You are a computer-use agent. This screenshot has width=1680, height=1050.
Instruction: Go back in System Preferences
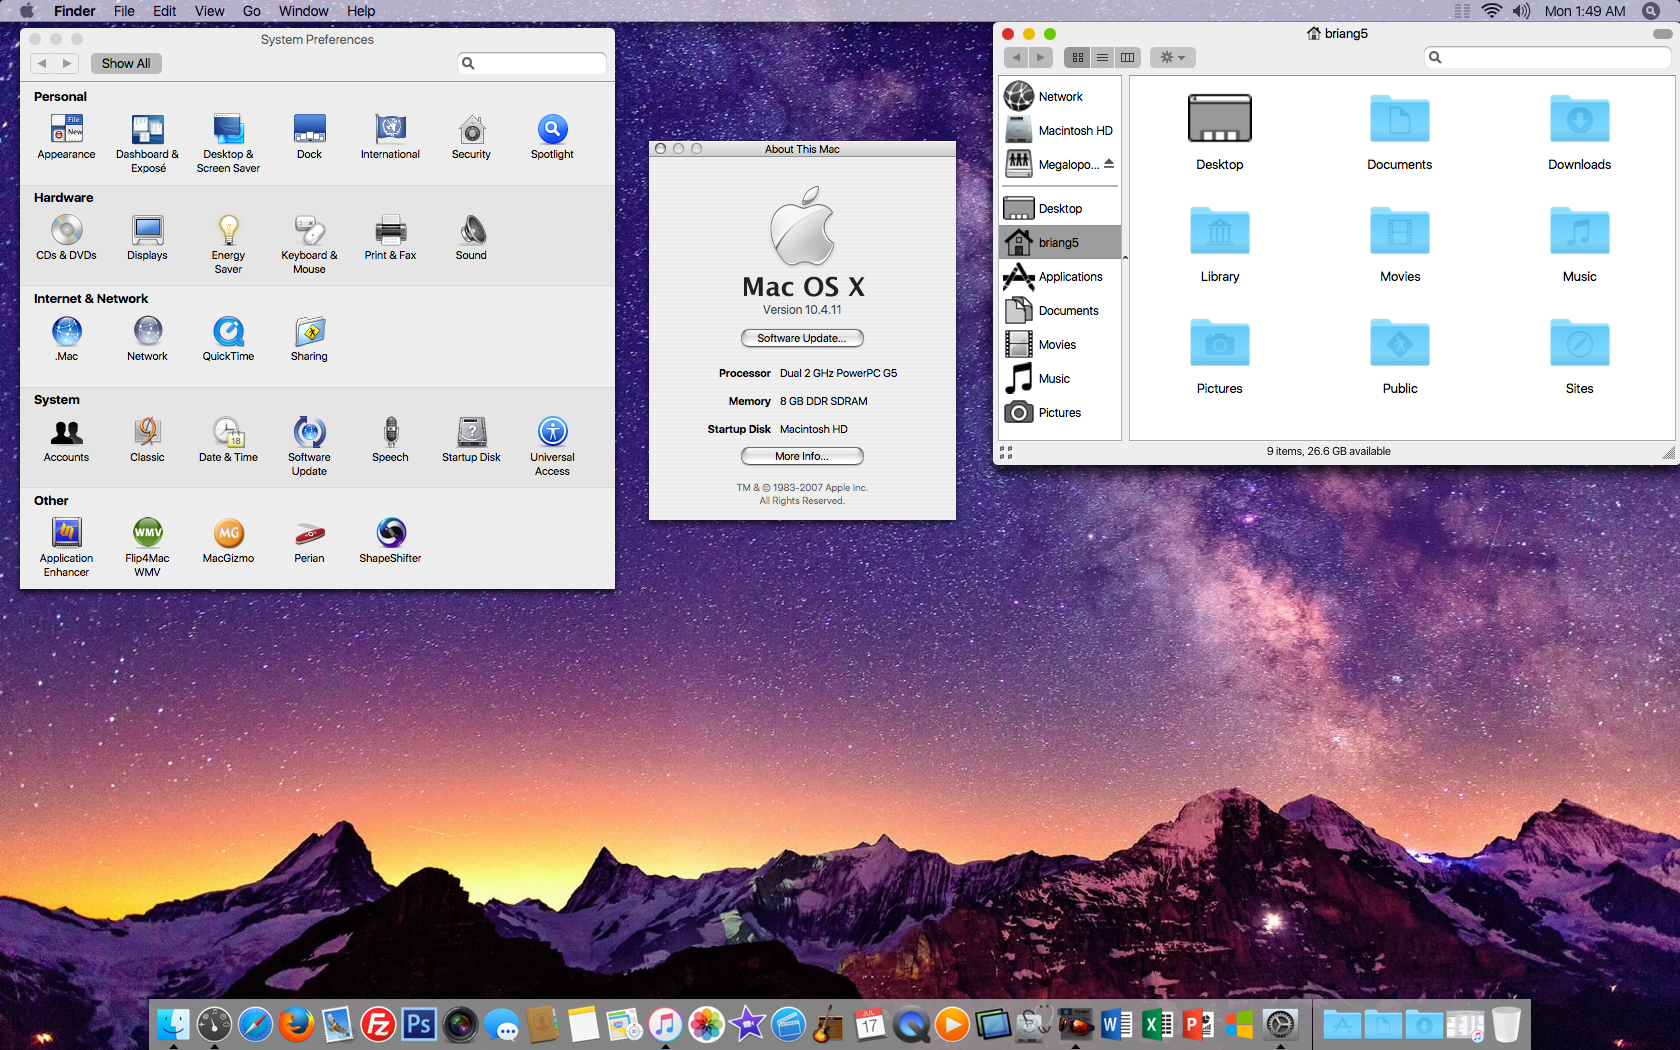pos(42,63)
